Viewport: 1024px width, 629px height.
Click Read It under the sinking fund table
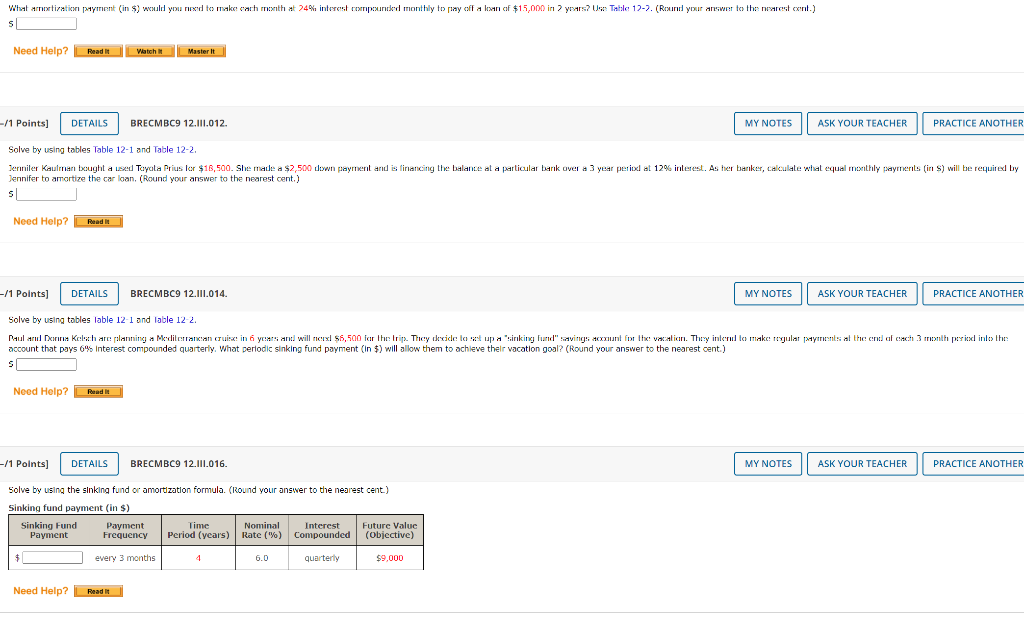coord(99,591)
